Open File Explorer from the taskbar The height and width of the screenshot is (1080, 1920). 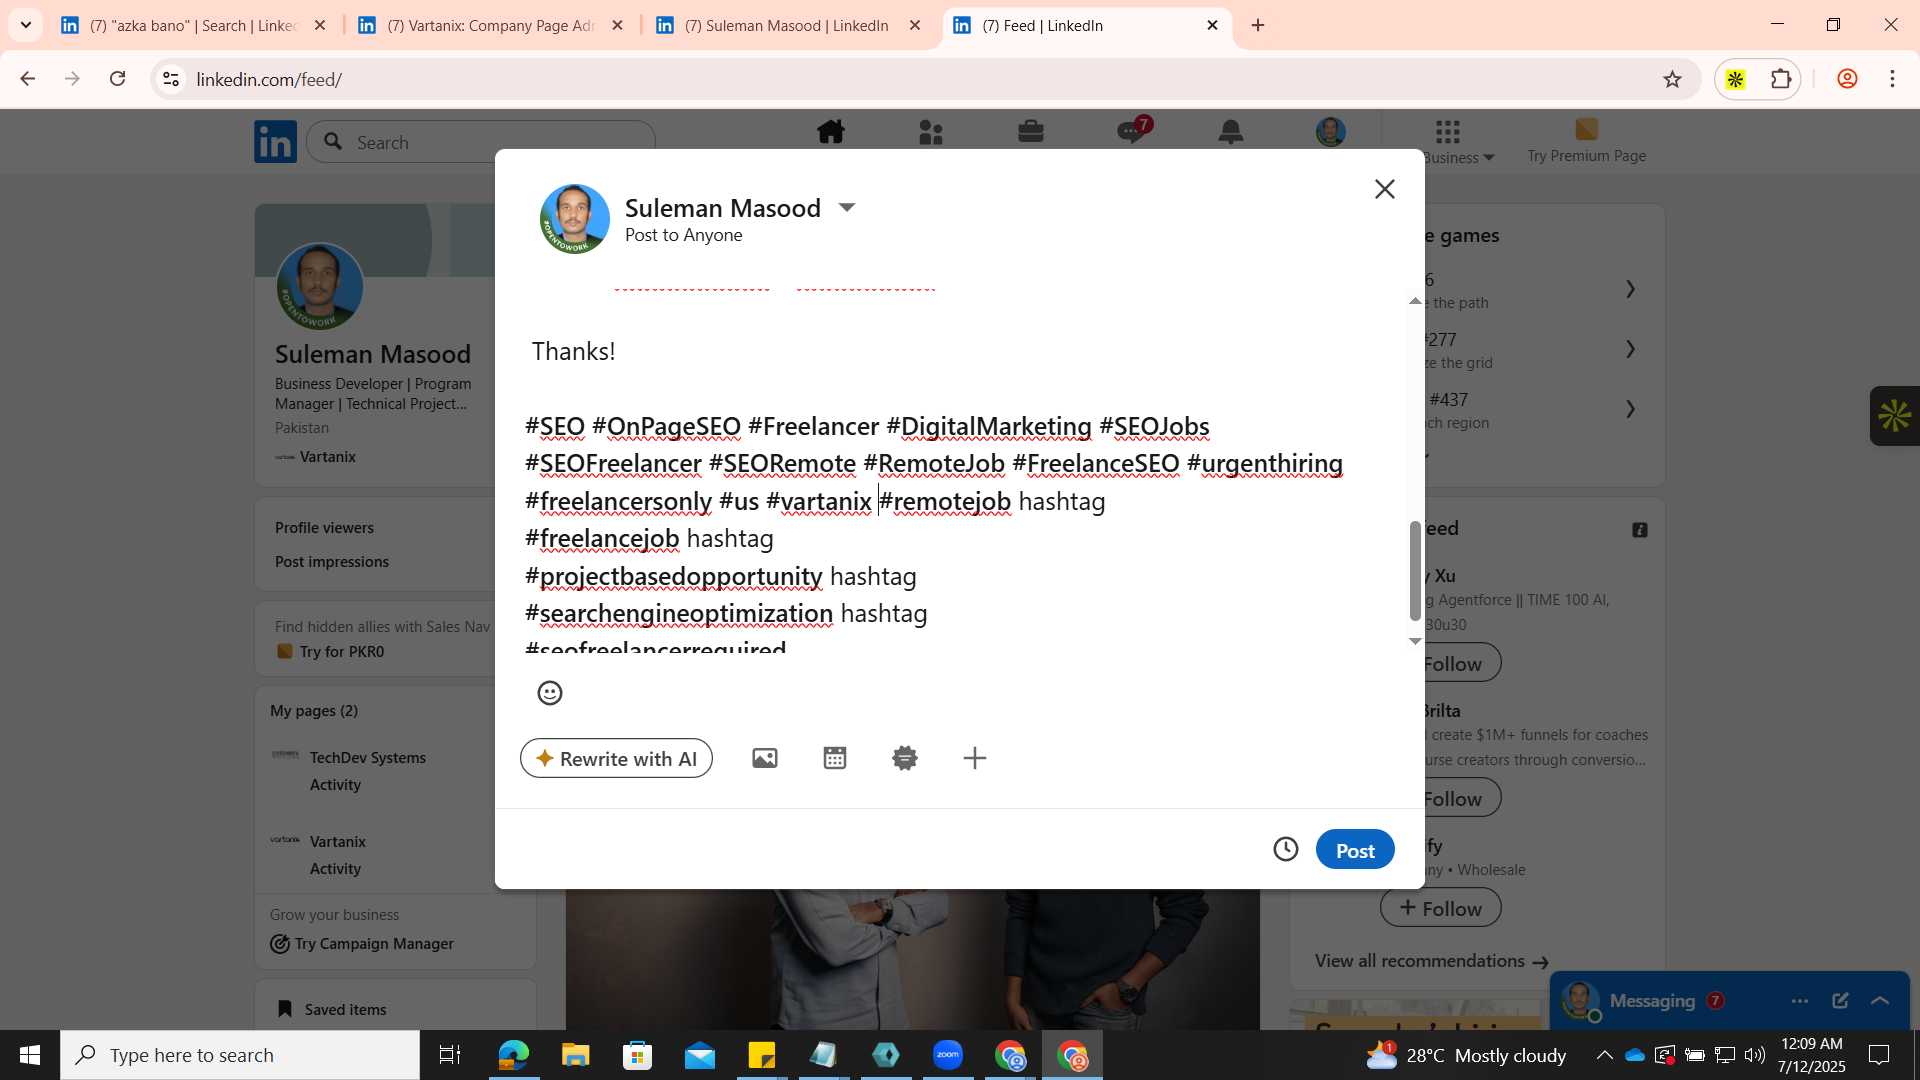[576, 1055]
